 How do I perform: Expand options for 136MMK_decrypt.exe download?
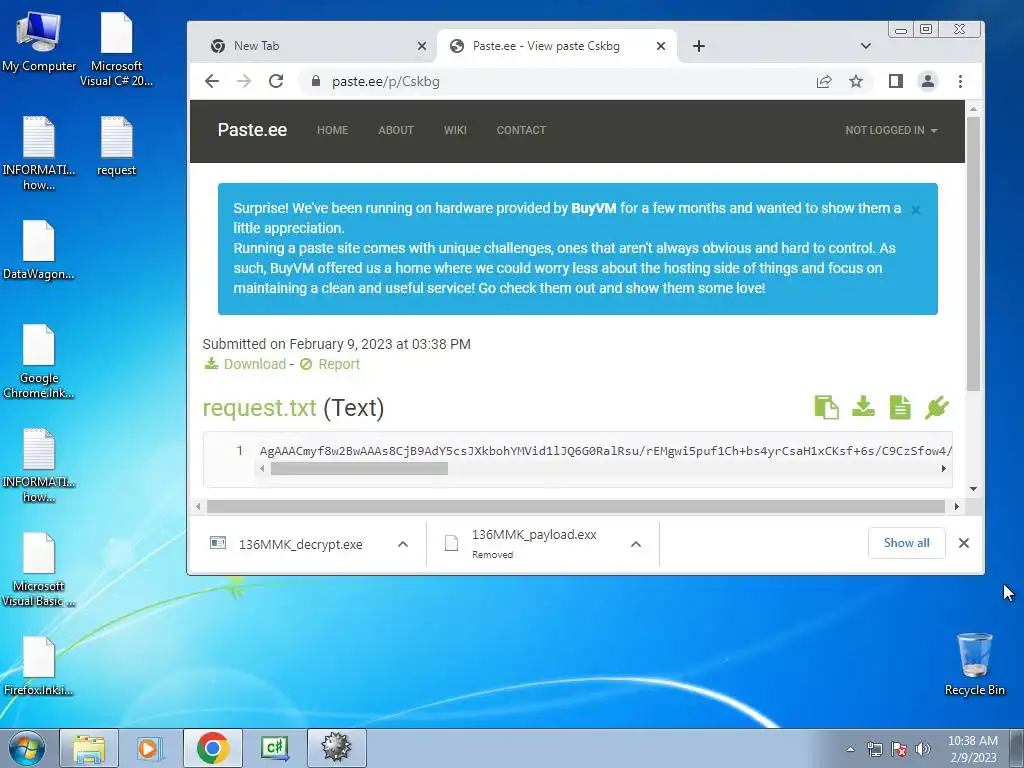point(403,544)
